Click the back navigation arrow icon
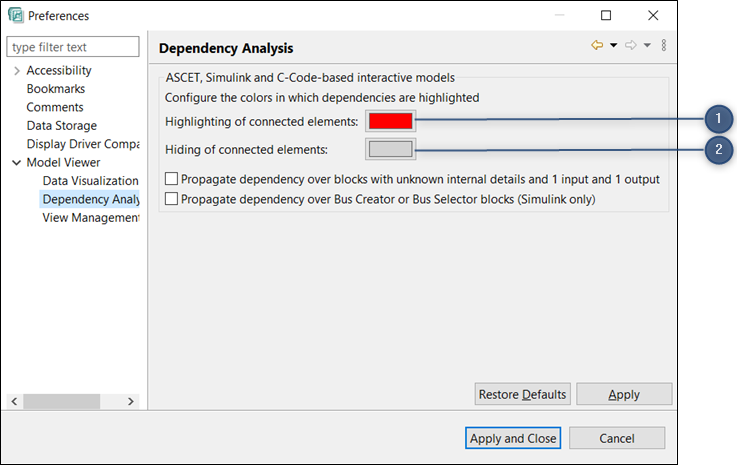 click(597, 46)
